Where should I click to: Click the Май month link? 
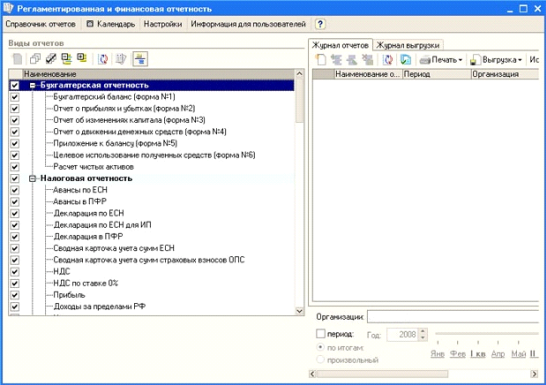(518, 354)
